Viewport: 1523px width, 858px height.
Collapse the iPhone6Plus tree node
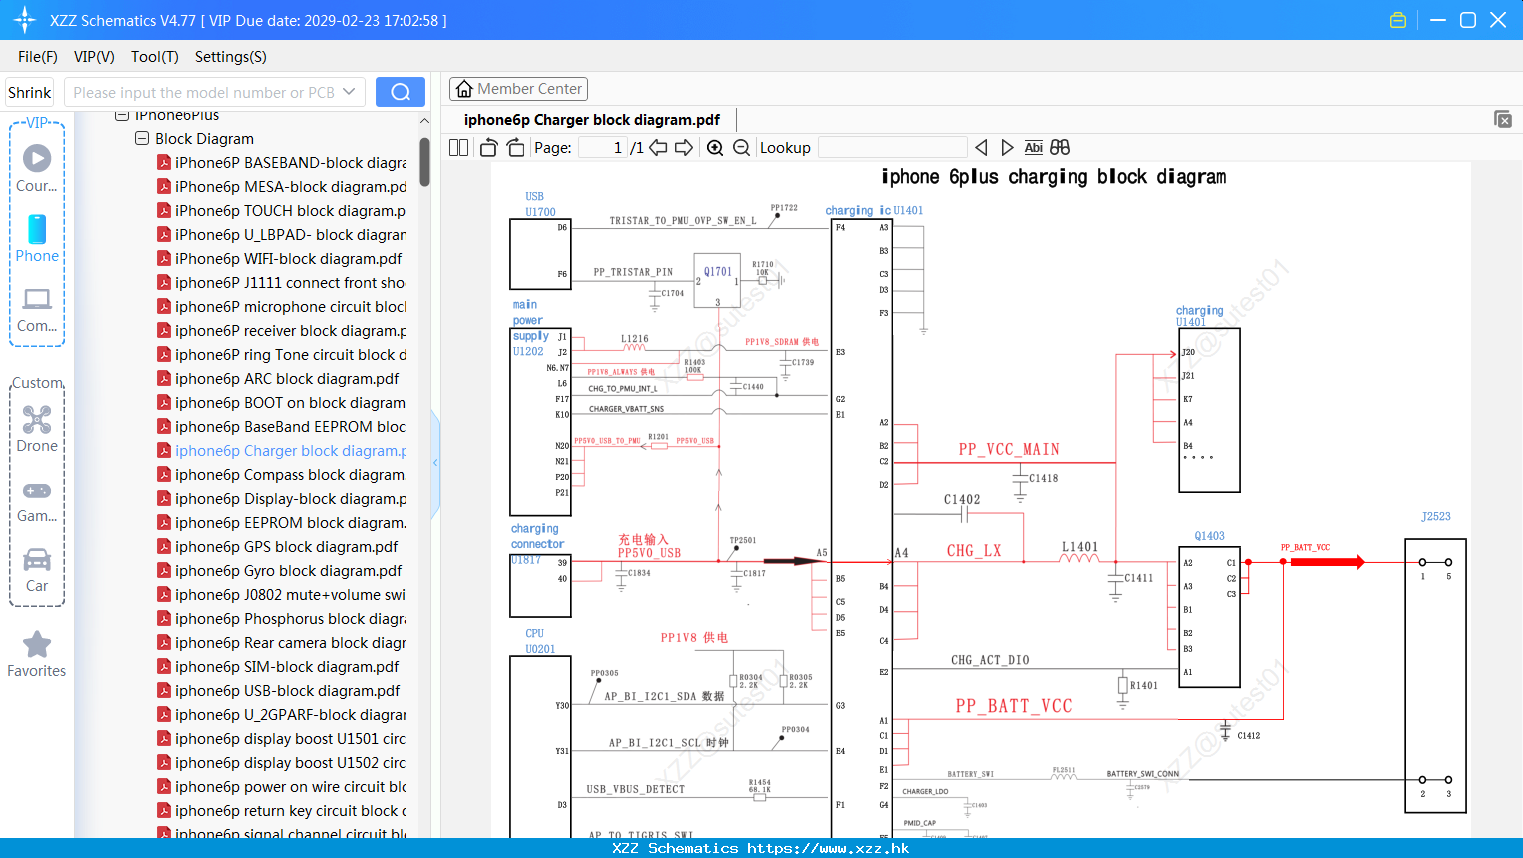[122, 115]
